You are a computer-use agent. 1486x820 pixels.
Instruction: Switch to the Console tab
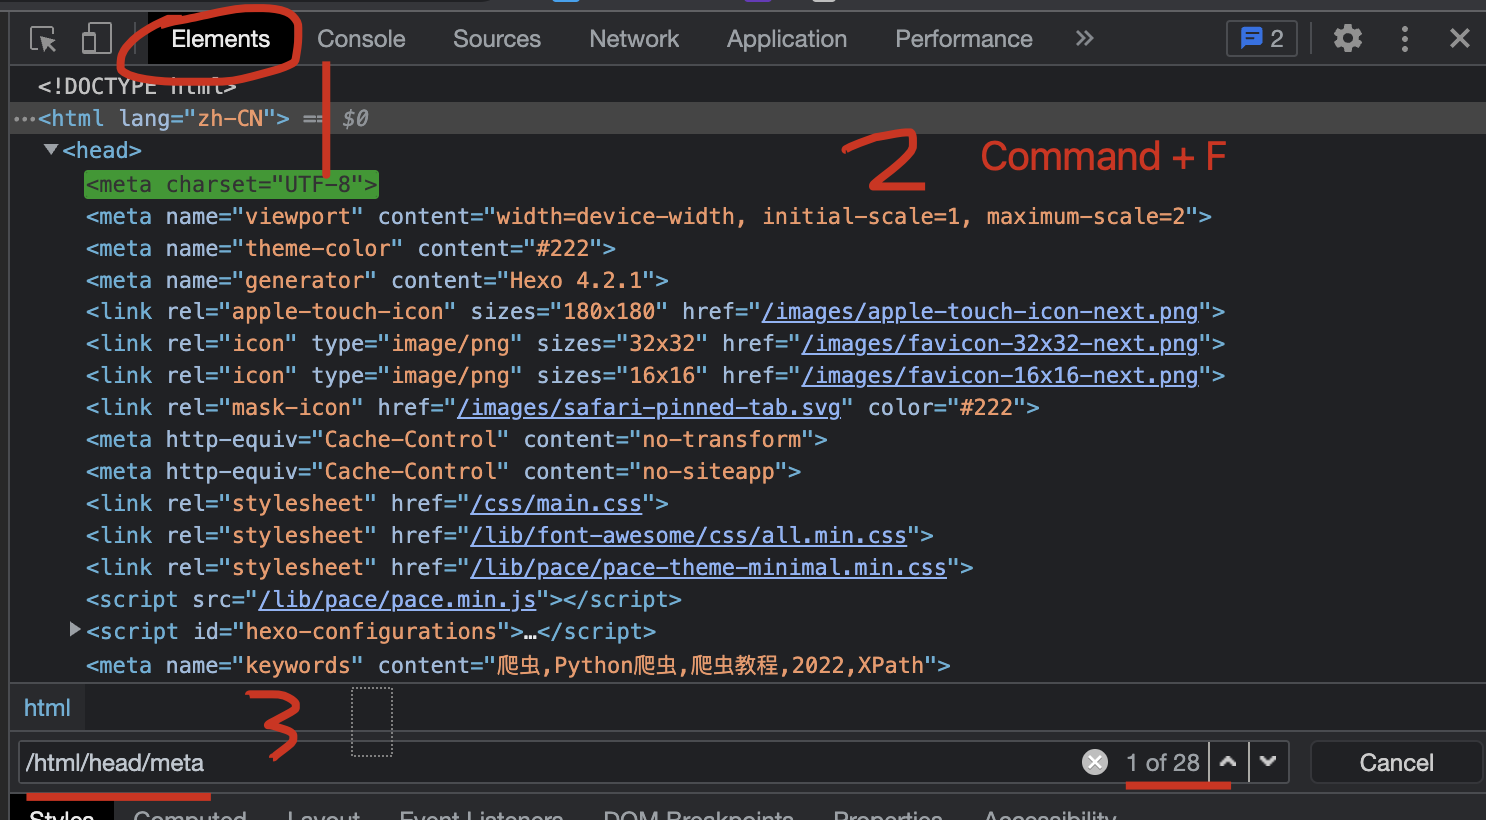361,39
